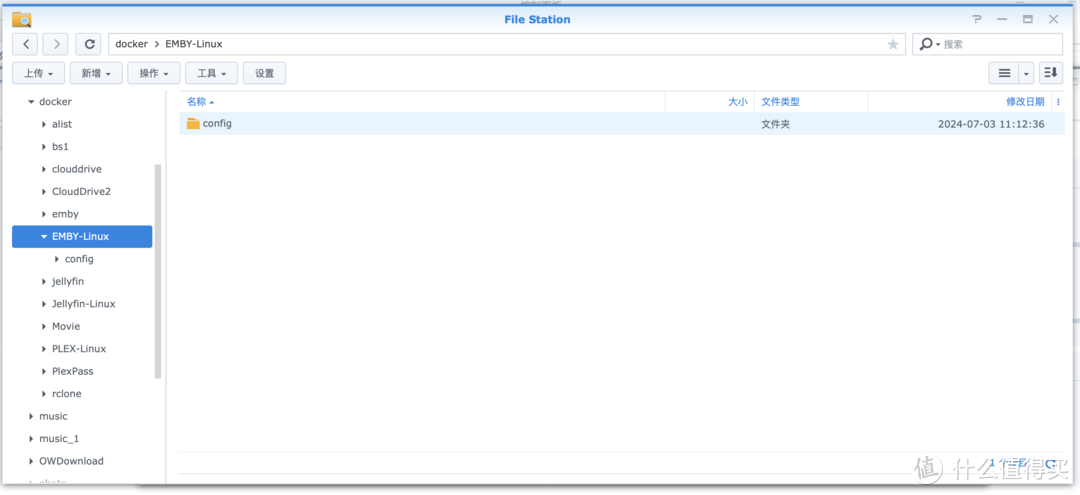Click the back navigation arrow
Screen dimensions: 1080x495
(25, 44)
